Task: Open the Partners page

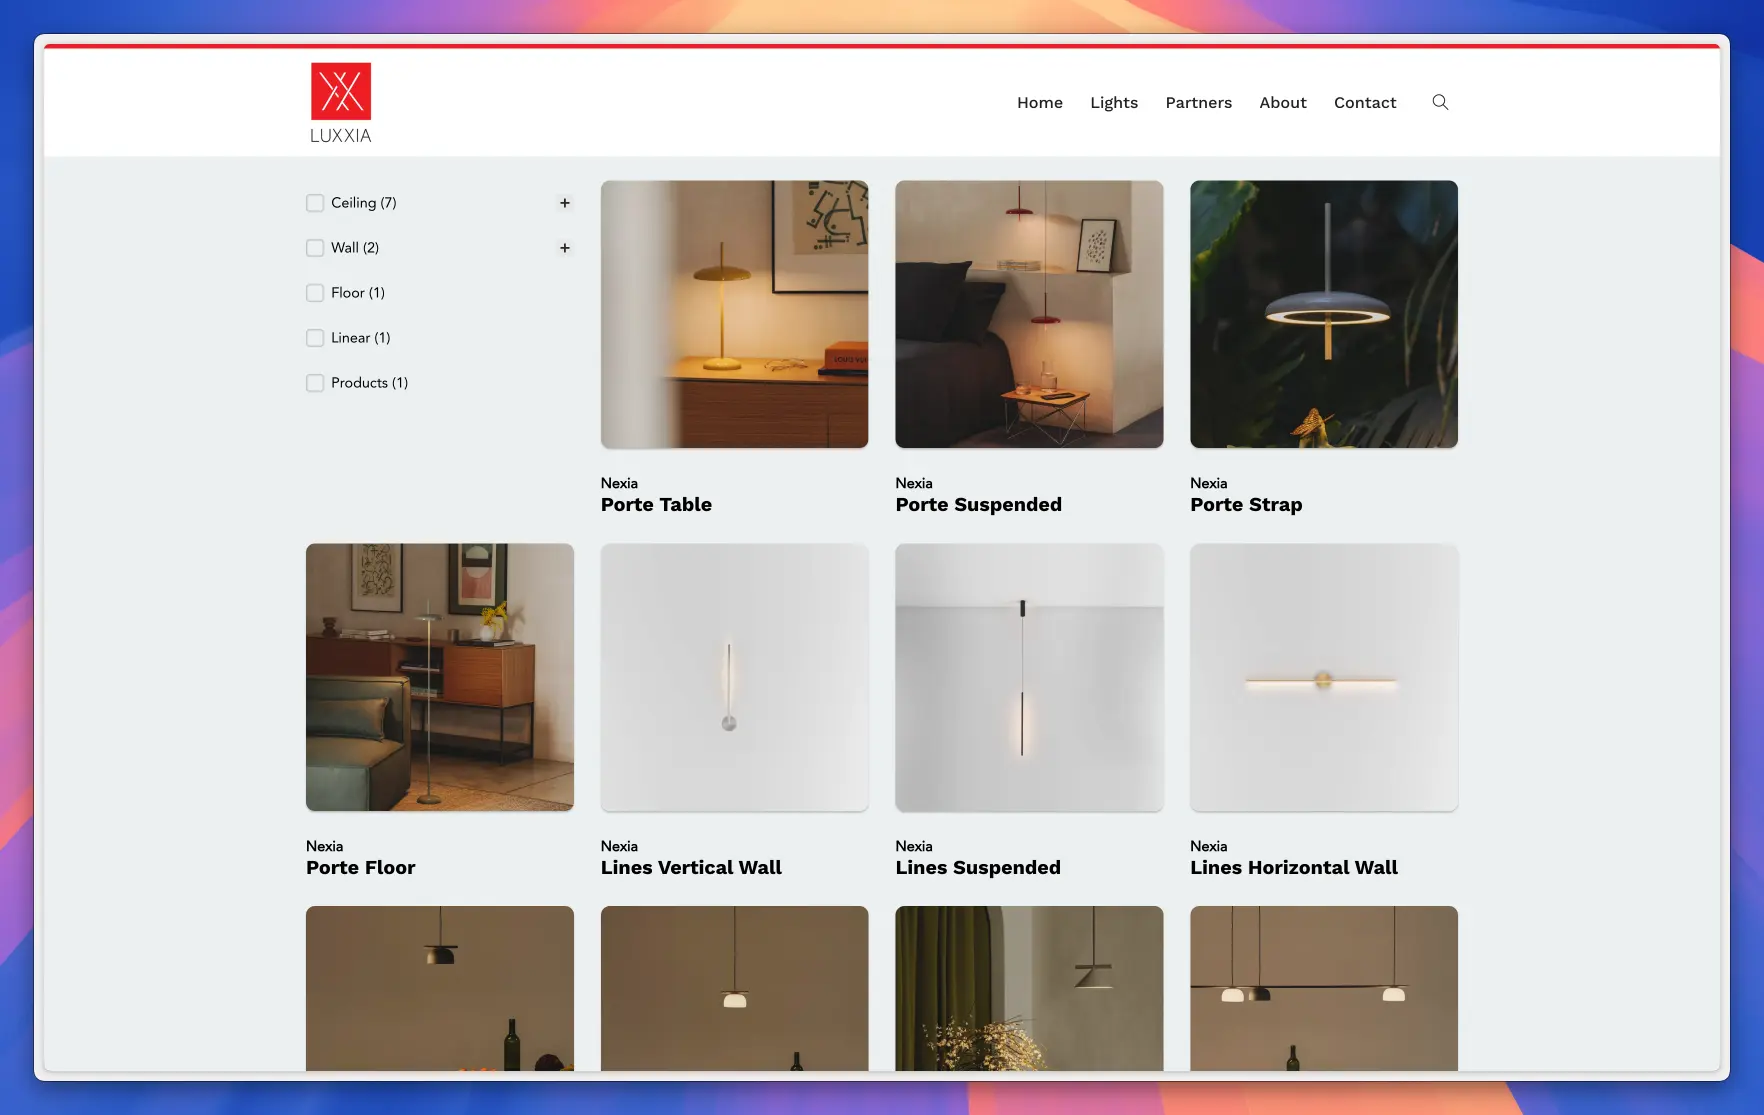Action: [x=1198, y=102]
